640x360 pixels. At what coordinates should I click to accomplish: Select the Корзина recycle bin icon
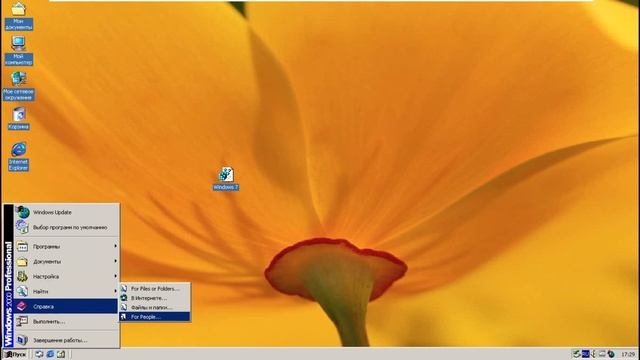point(18,118)
